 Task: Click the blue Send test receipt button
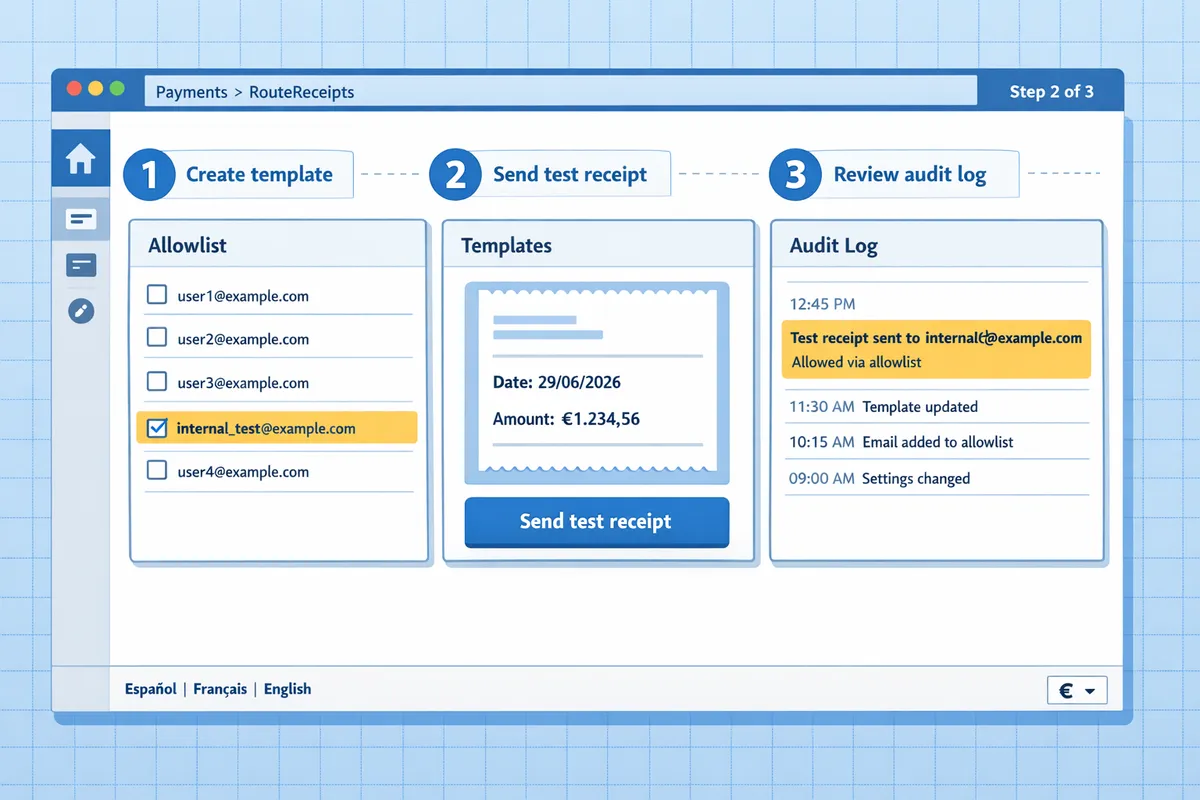[x=597, y=522]
